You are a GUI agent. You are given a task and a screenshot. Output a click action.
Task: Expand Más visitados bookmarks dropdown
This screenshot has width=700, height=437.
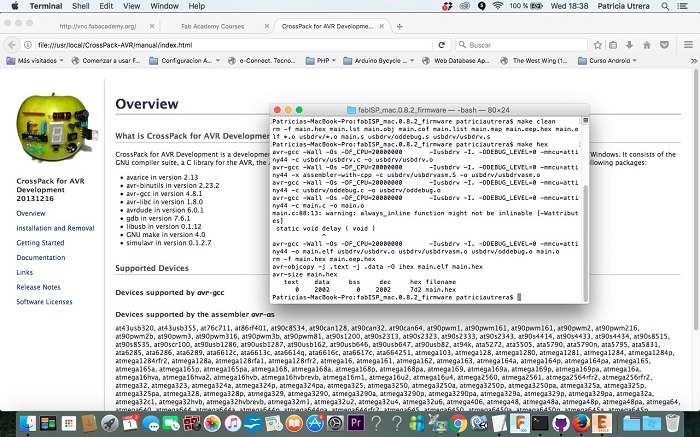[x=35, y=60]
